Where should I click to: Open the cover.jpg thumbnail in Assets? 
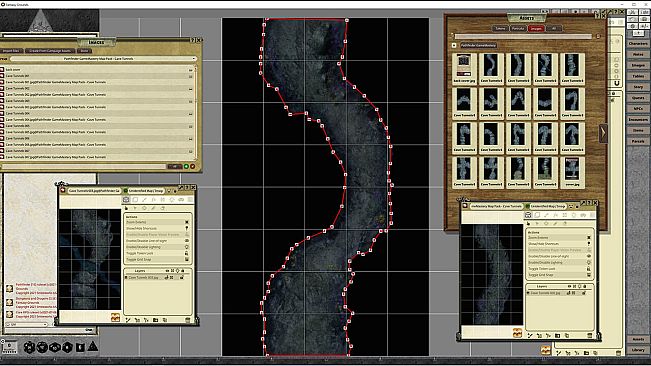[x=572, y=172]
